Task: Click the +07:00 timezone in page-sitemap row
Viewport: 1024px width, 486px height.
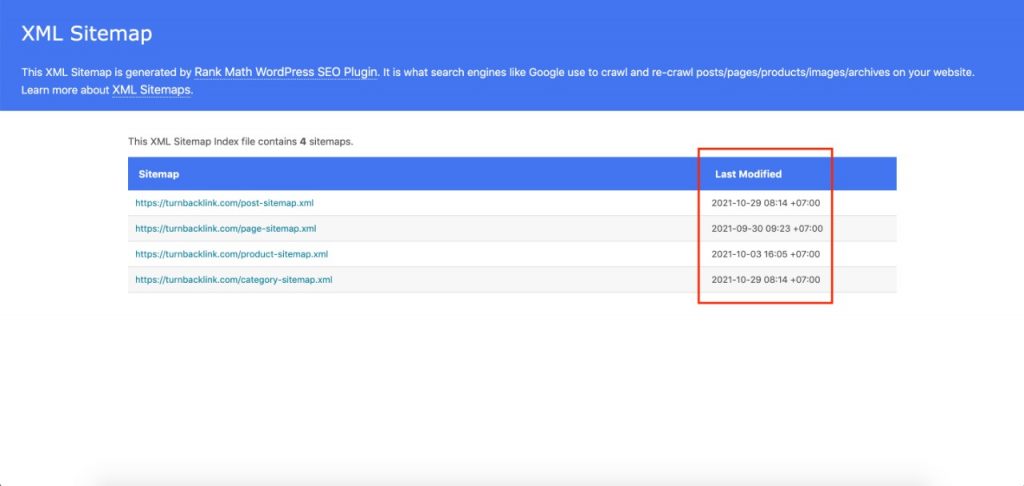Action: (x=806, y=228)
